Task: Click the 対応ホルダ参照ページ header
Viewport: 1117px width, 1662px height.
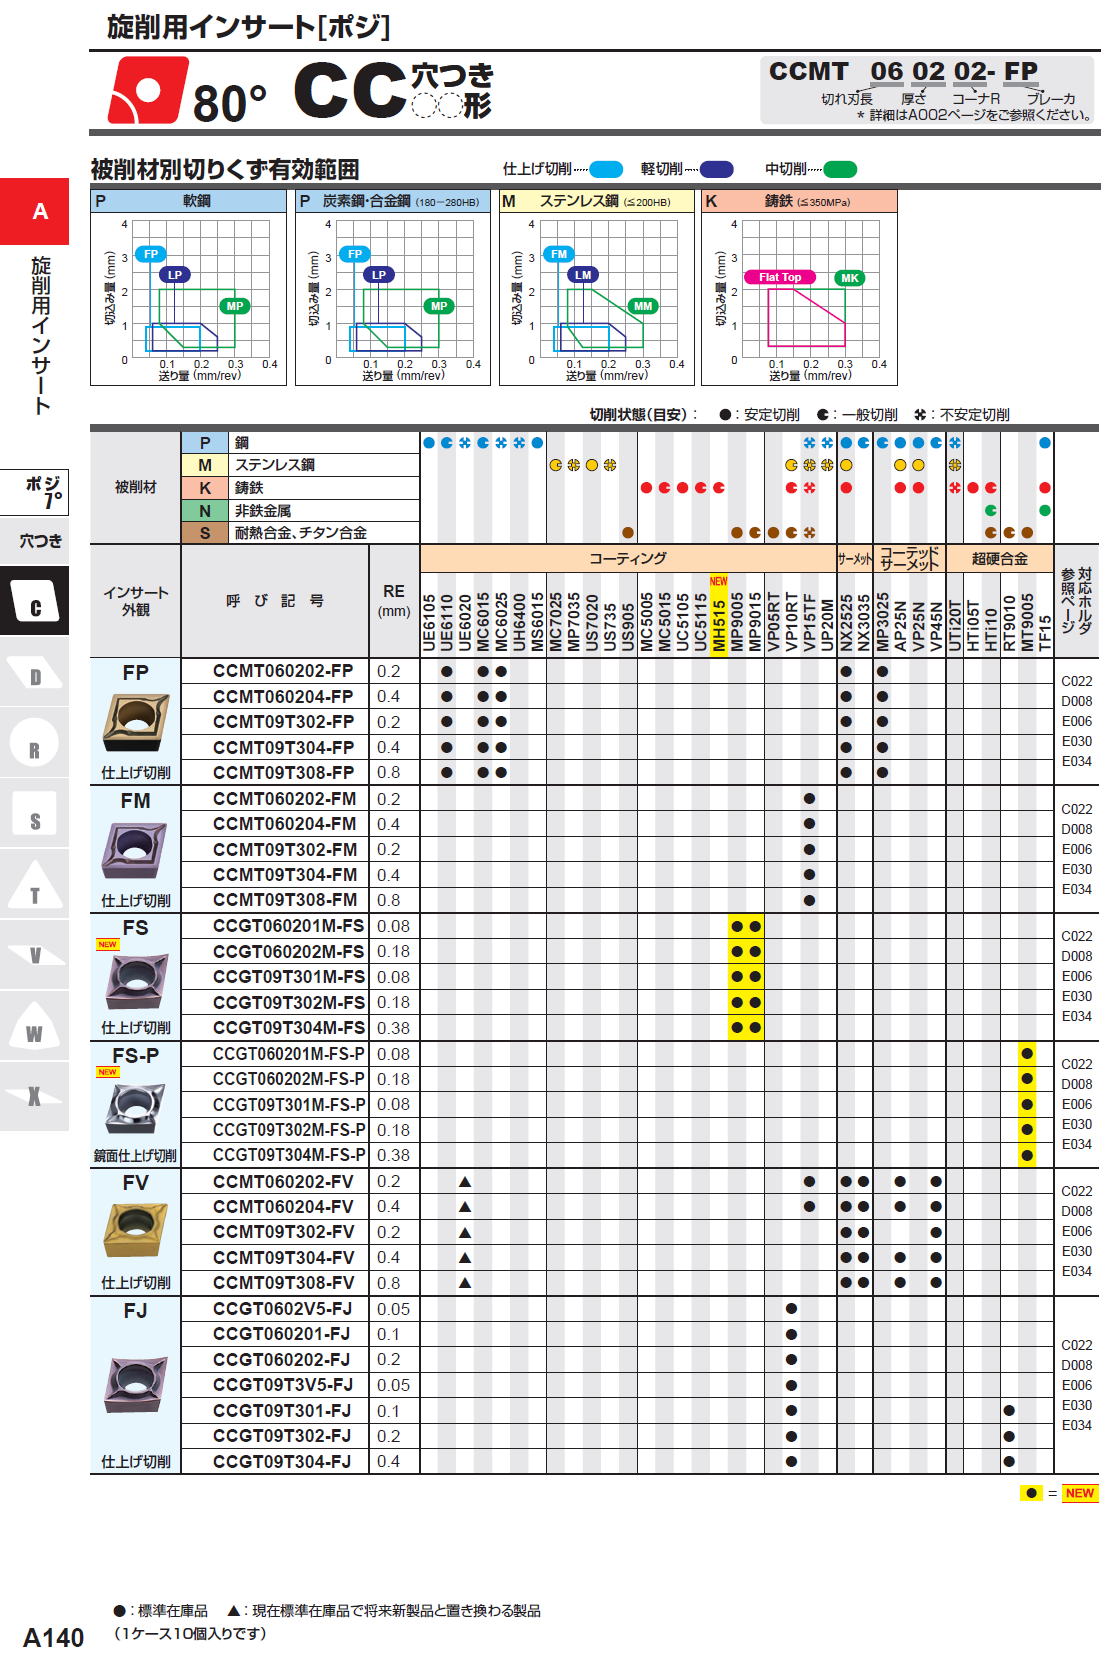Action: (1076, 600)
